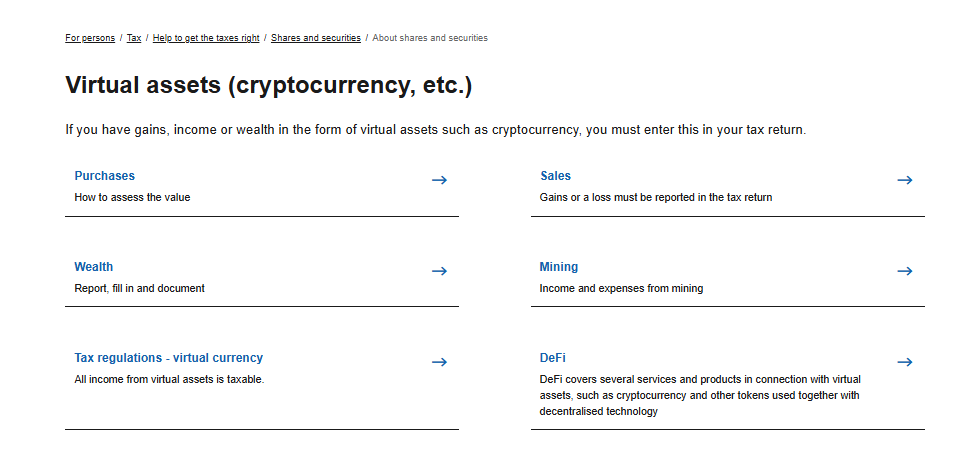Click the 'How to assess the value' description
973x459 pixels.
tap(132, 198)
